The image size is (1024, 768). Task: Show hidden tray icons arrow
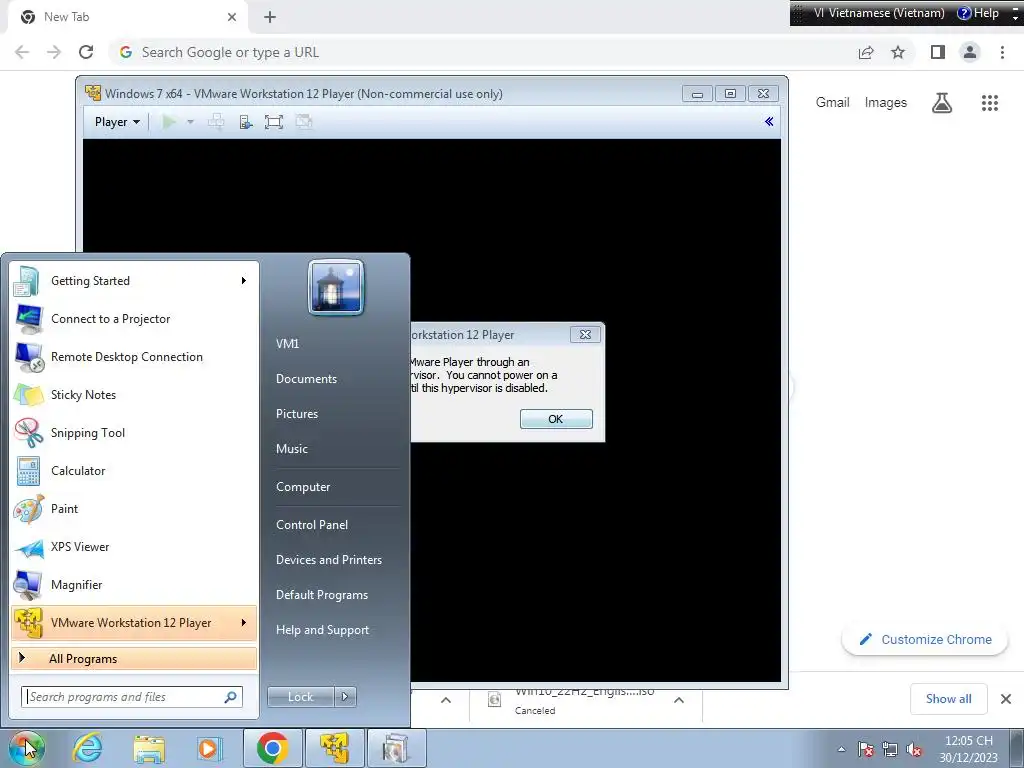click(841, 750)
